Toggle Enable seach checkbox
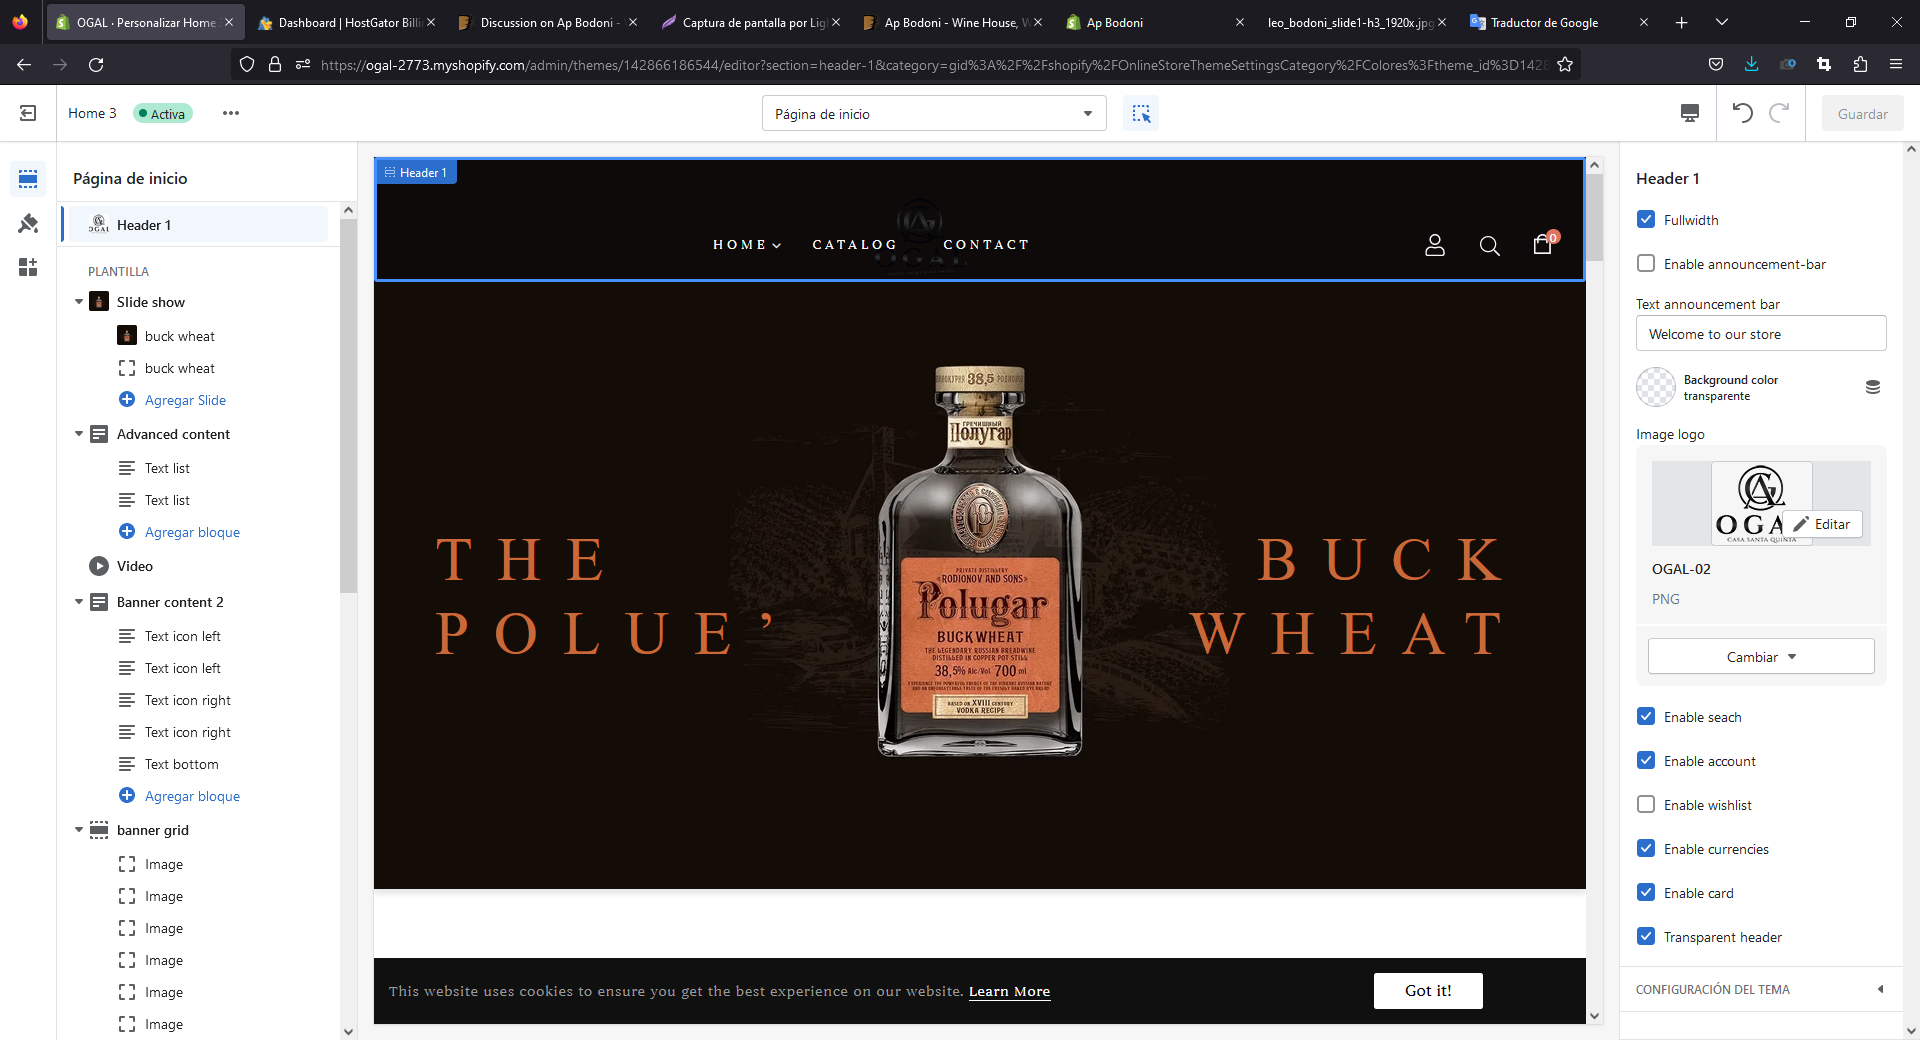The width and height of the screenshot is (1920, 1040). pos(1646,716)
